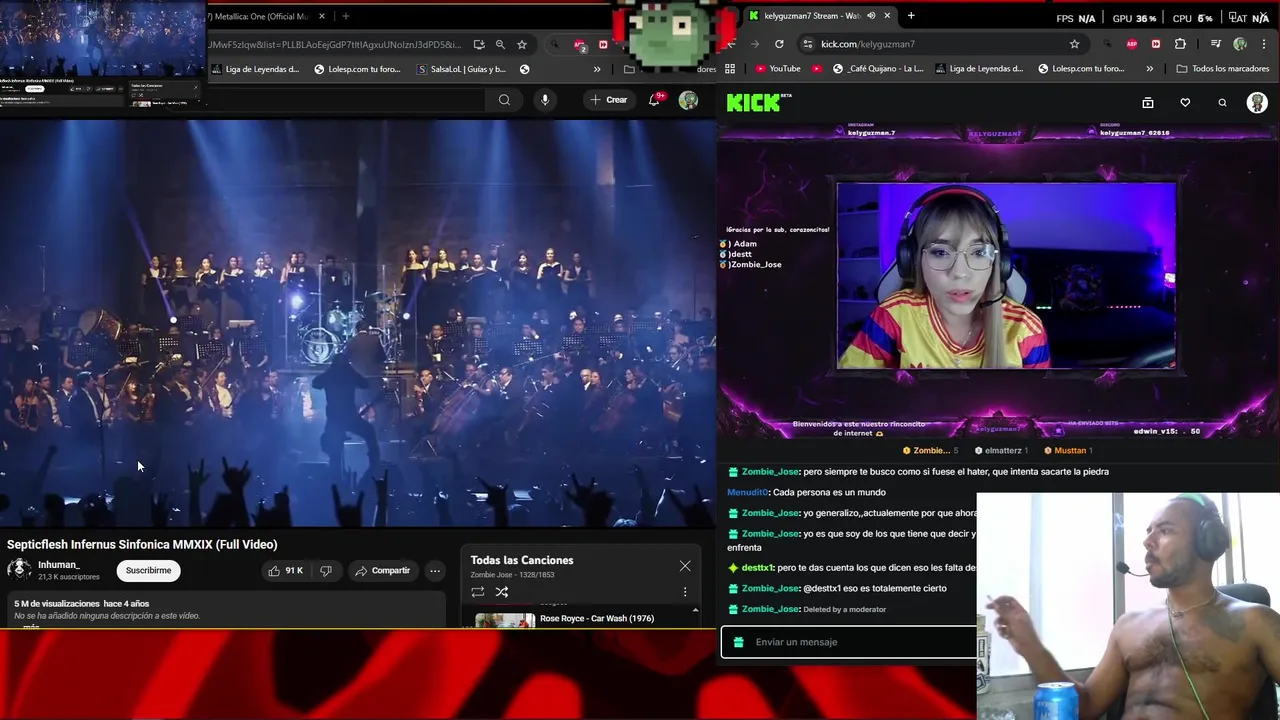Image resolution: width=1280 pixels, height=720 pixels.
Task: Open the video's more actions menu
Action: point(435,570)
